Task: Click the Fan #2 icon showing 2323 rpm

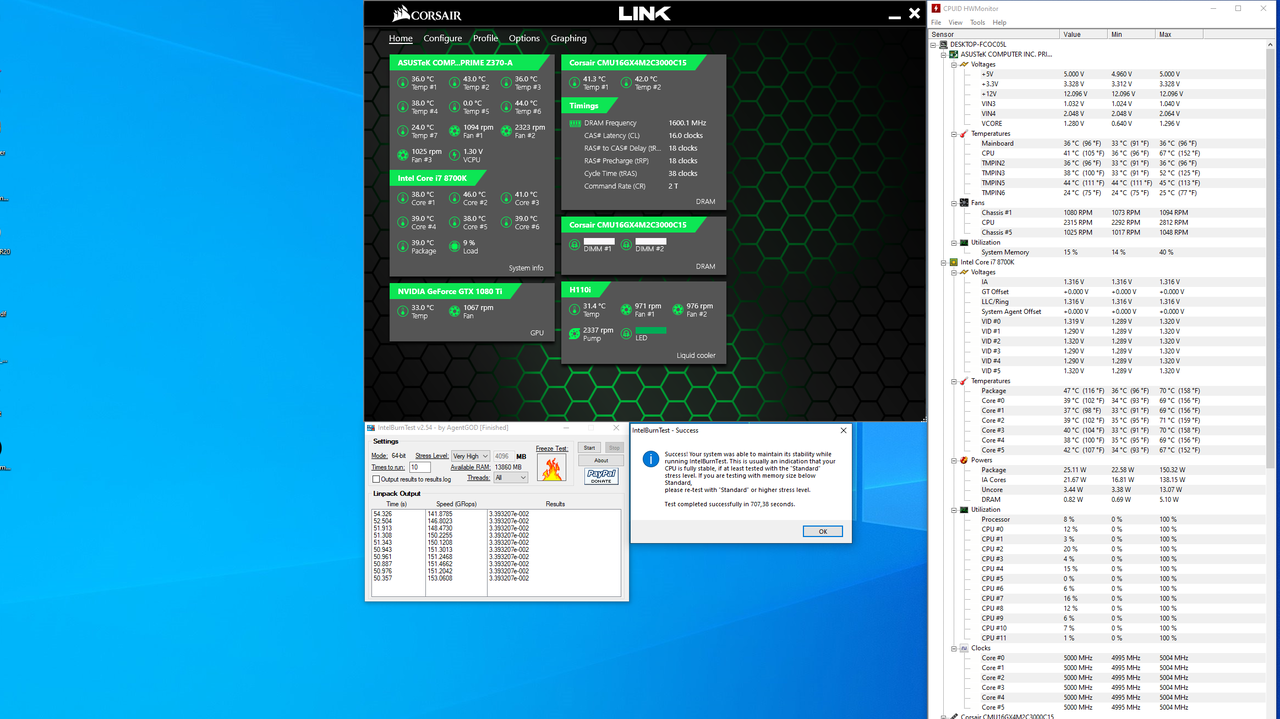Action: click(x=506, y=131)
